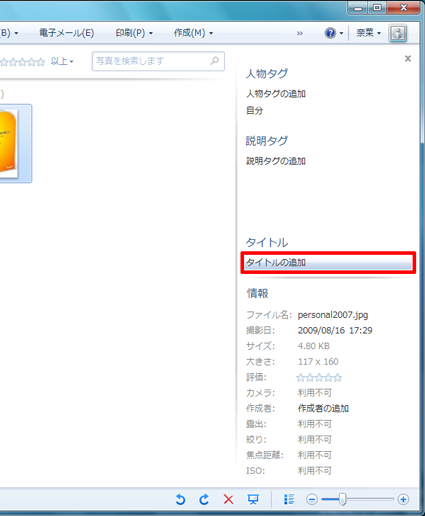The image size is (425, 516).
Task: Click the 説明タグ heading
Action: 266,141
